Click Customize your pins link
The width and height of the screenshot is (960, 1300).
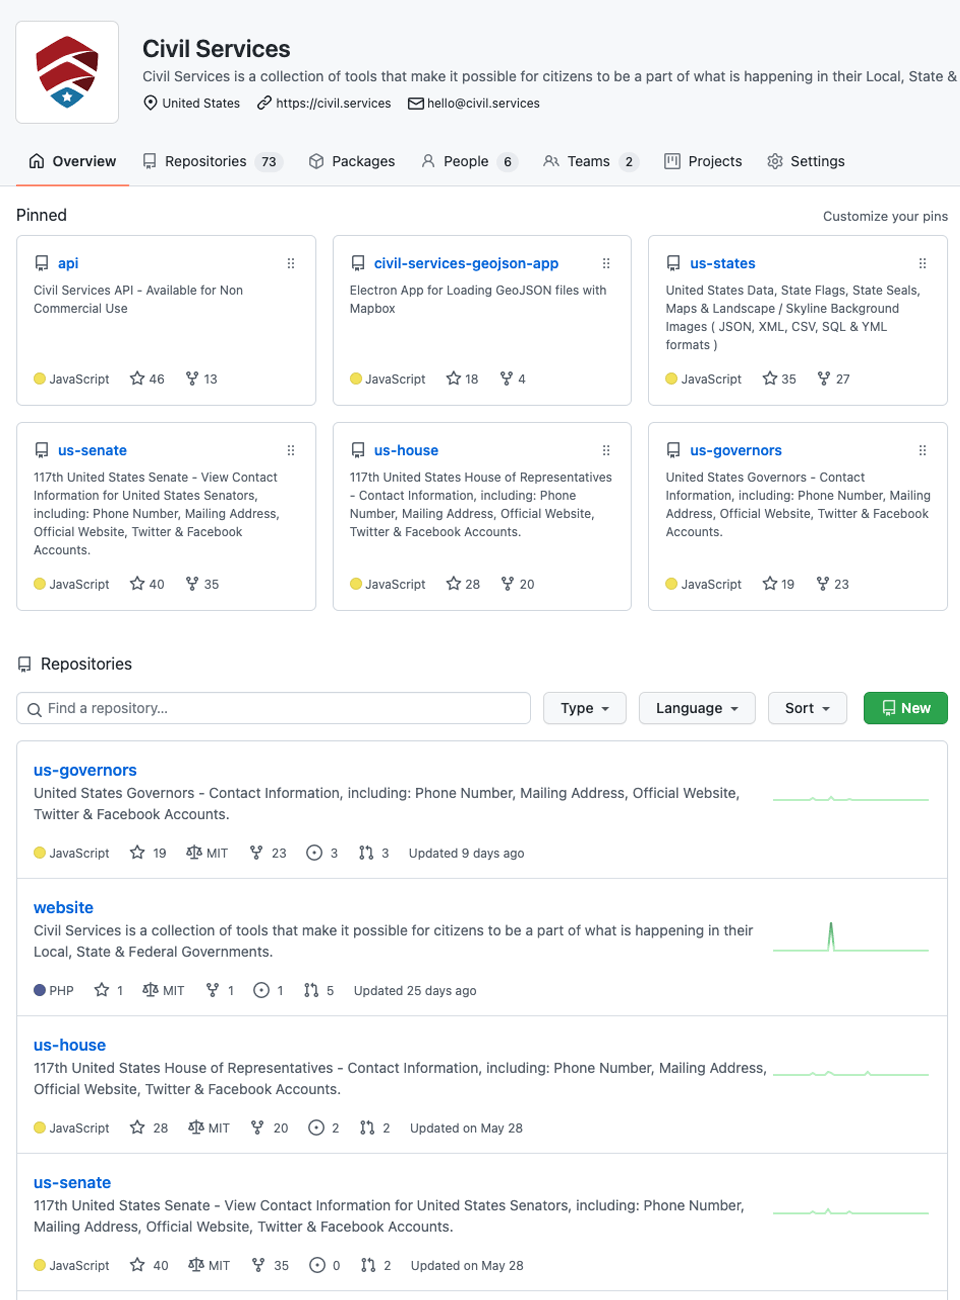click(x=885, y=216)
